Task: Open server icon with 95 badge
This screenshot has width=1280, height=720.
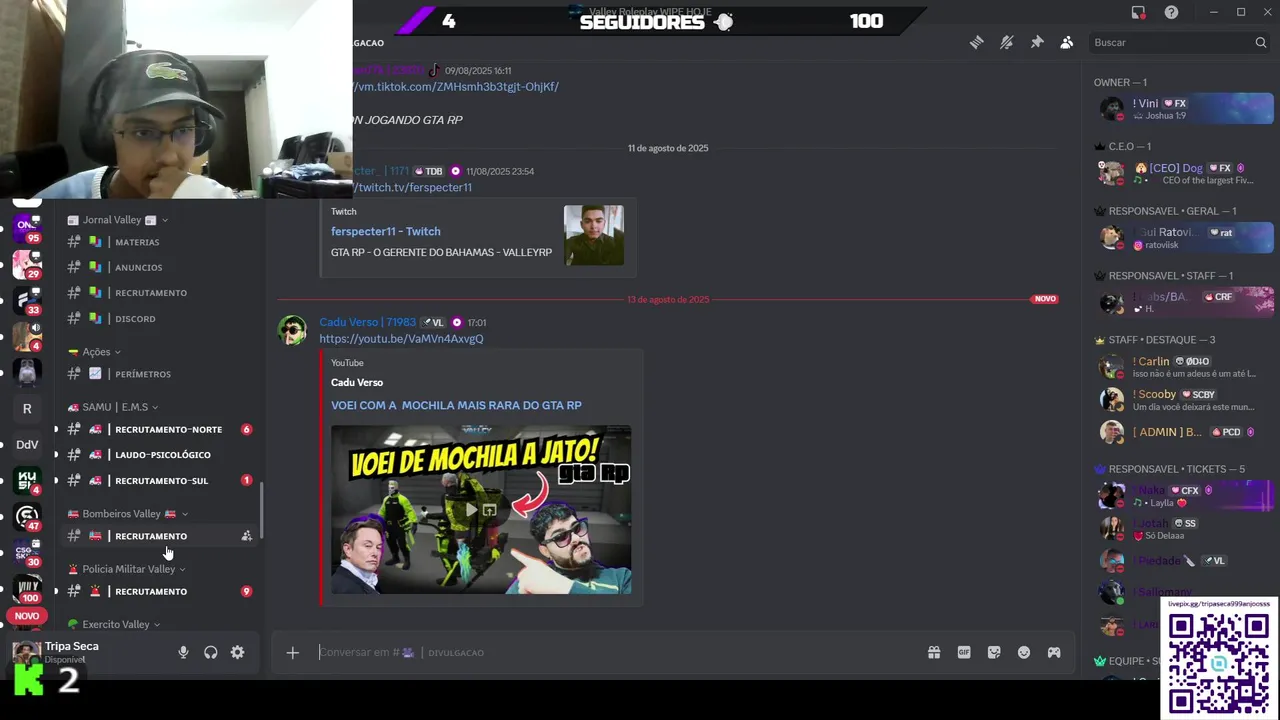Action: coord(27,227)
